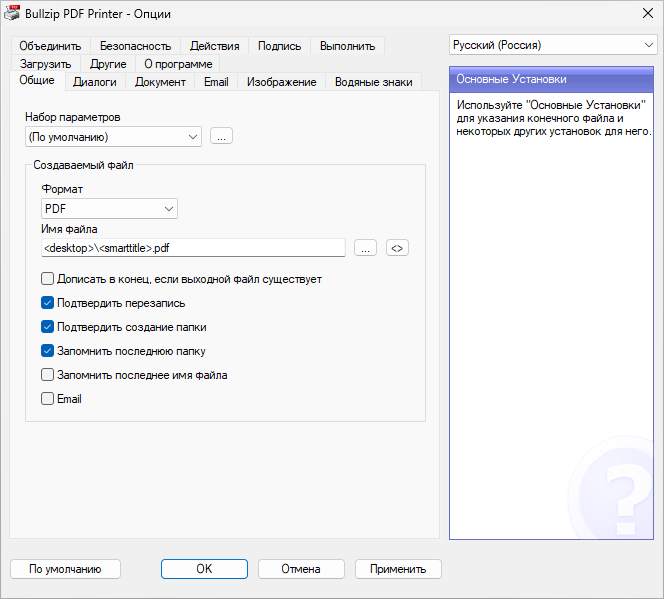Open parameter set management ... button
This screenshot has width=664, height=599.
click(221, 136)
